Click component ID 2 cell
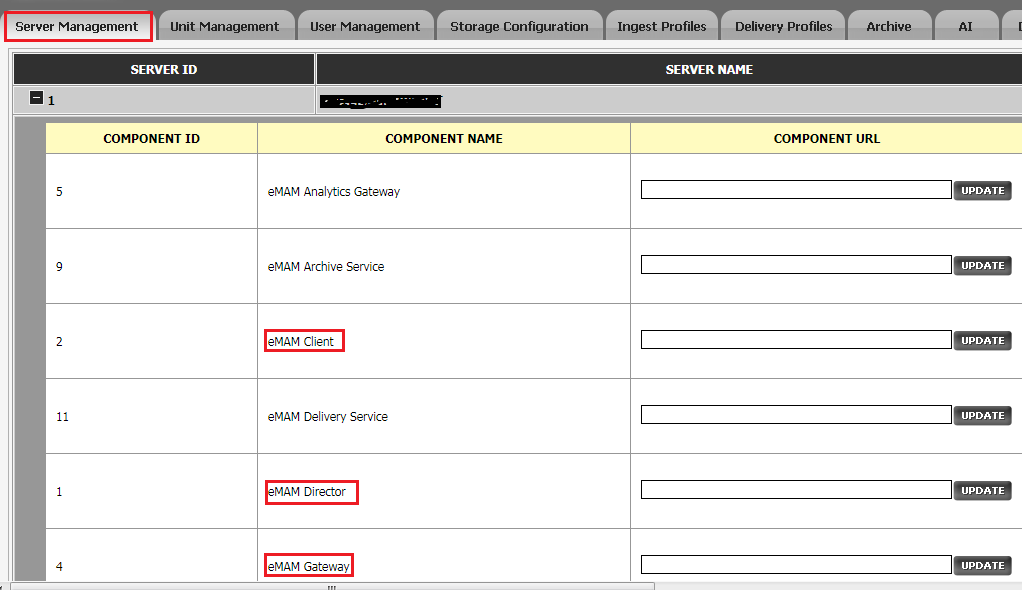The width and height of the screenshot is (1022, 590). tap(151, 341)
